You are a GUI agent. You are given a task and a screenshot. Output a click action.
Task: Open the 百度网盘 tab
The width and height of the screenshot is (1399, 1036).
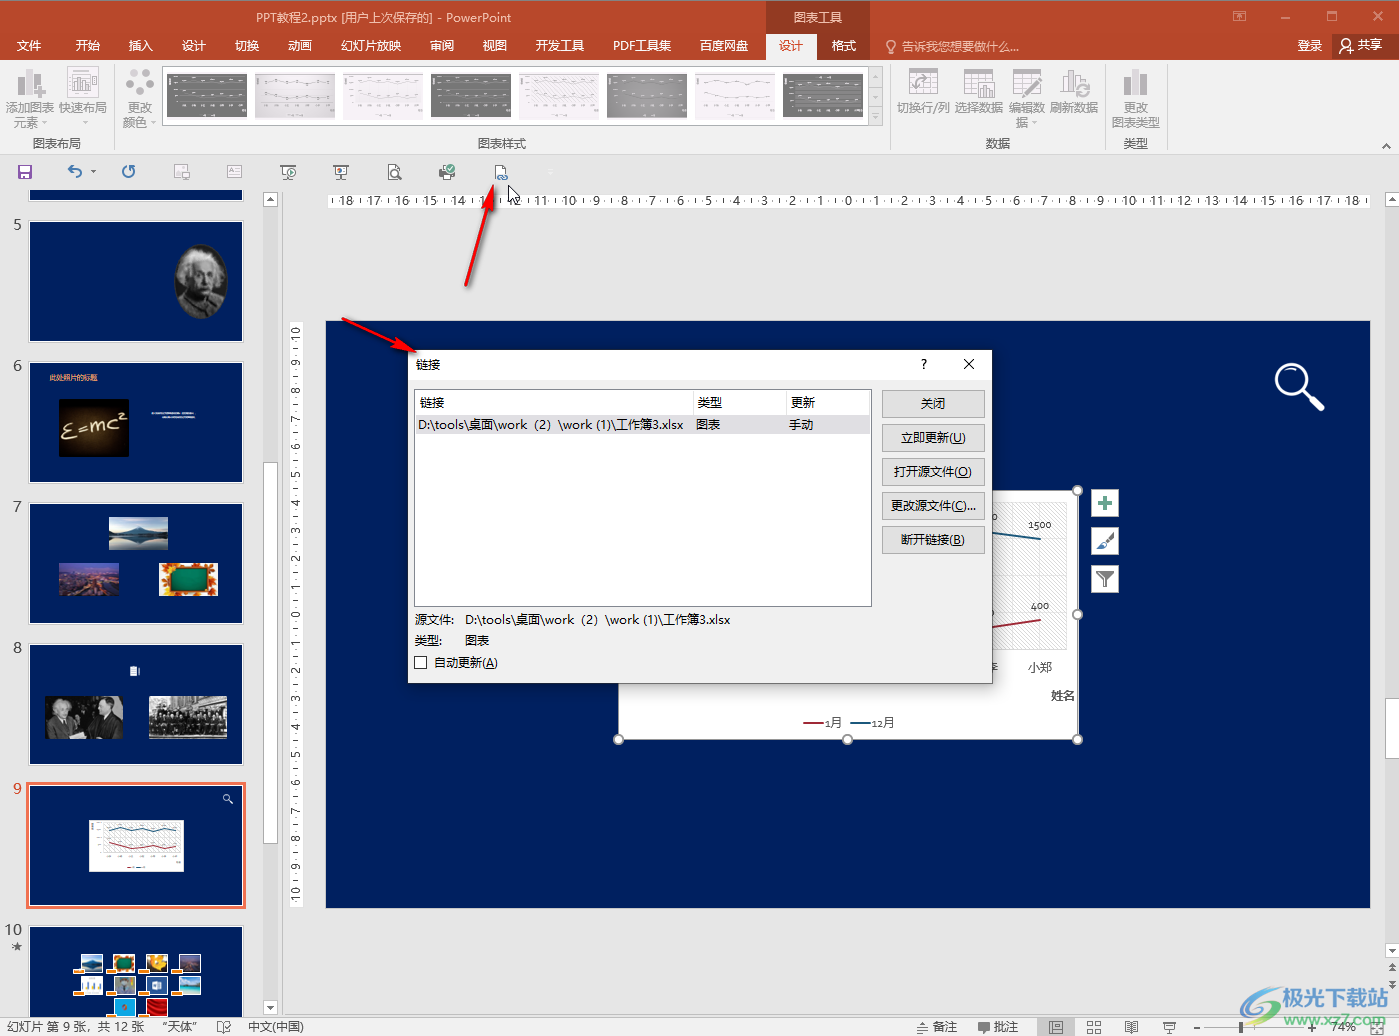pos(724,46)
